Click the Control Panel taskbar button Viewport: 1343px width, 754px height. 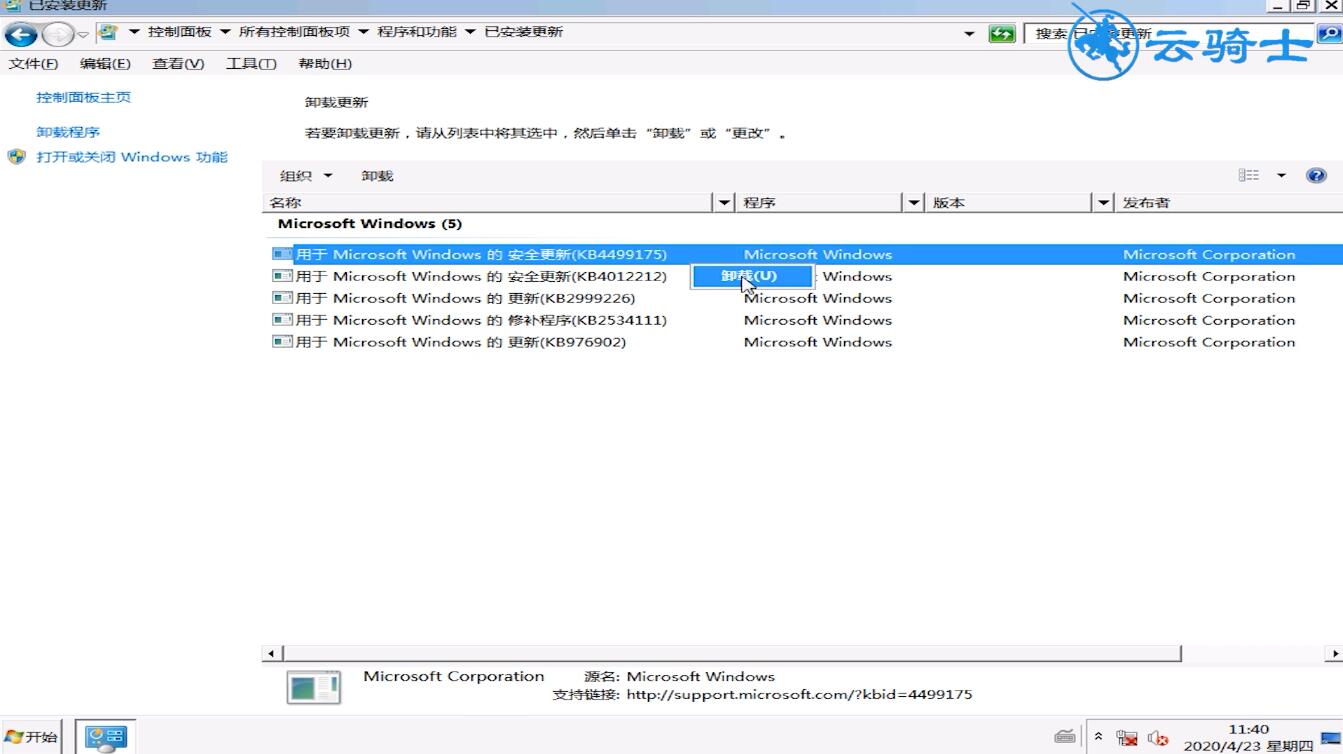[x=105, y=737]
